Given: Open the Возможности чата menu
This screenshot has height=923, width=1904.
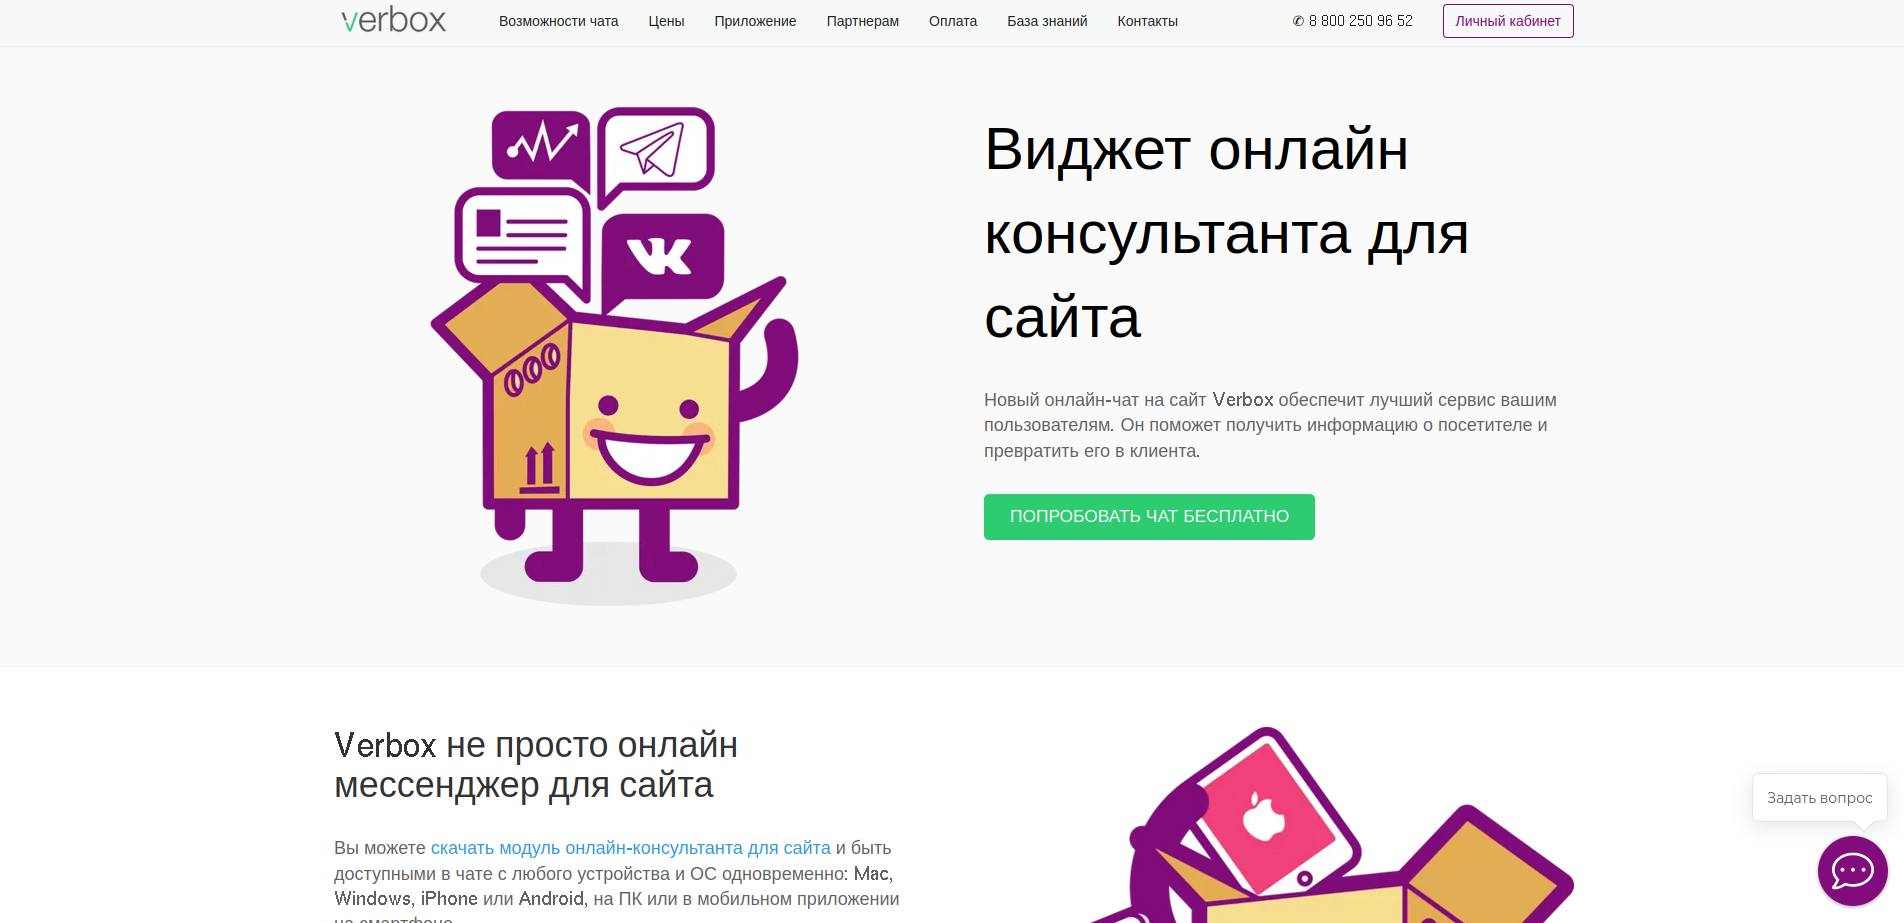Looking at the screenshot, I should pos(558,21).
